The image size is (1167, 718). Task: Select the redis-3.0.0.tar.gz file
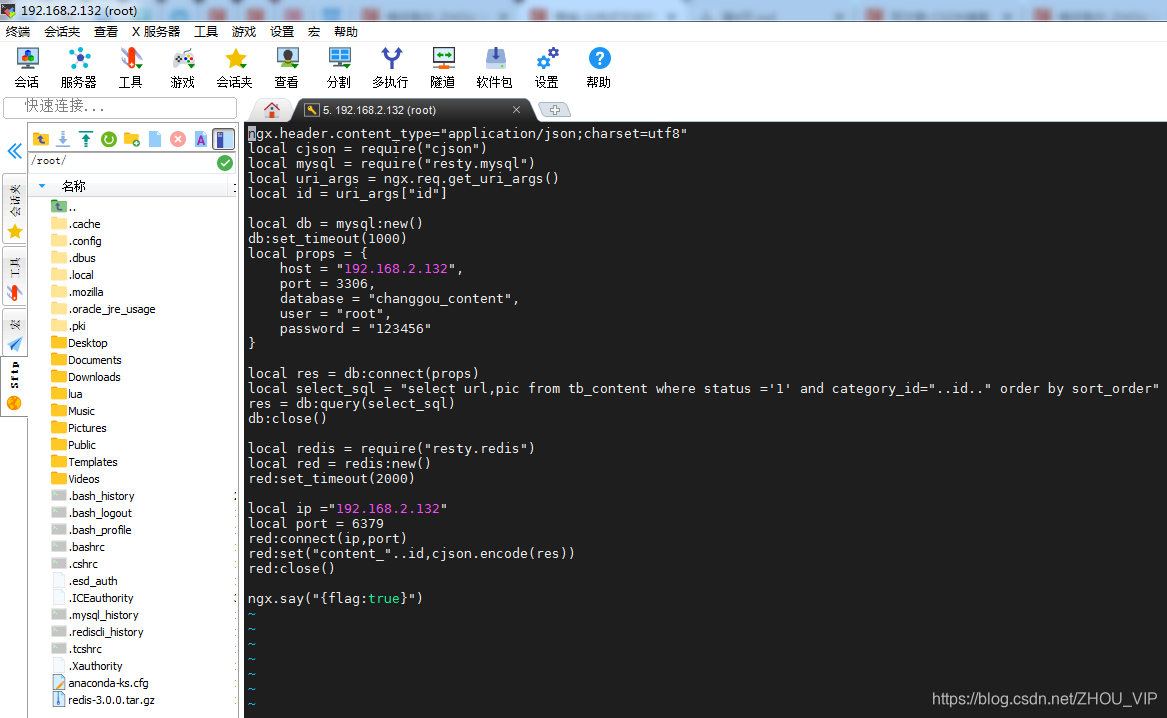pos(103,700)
